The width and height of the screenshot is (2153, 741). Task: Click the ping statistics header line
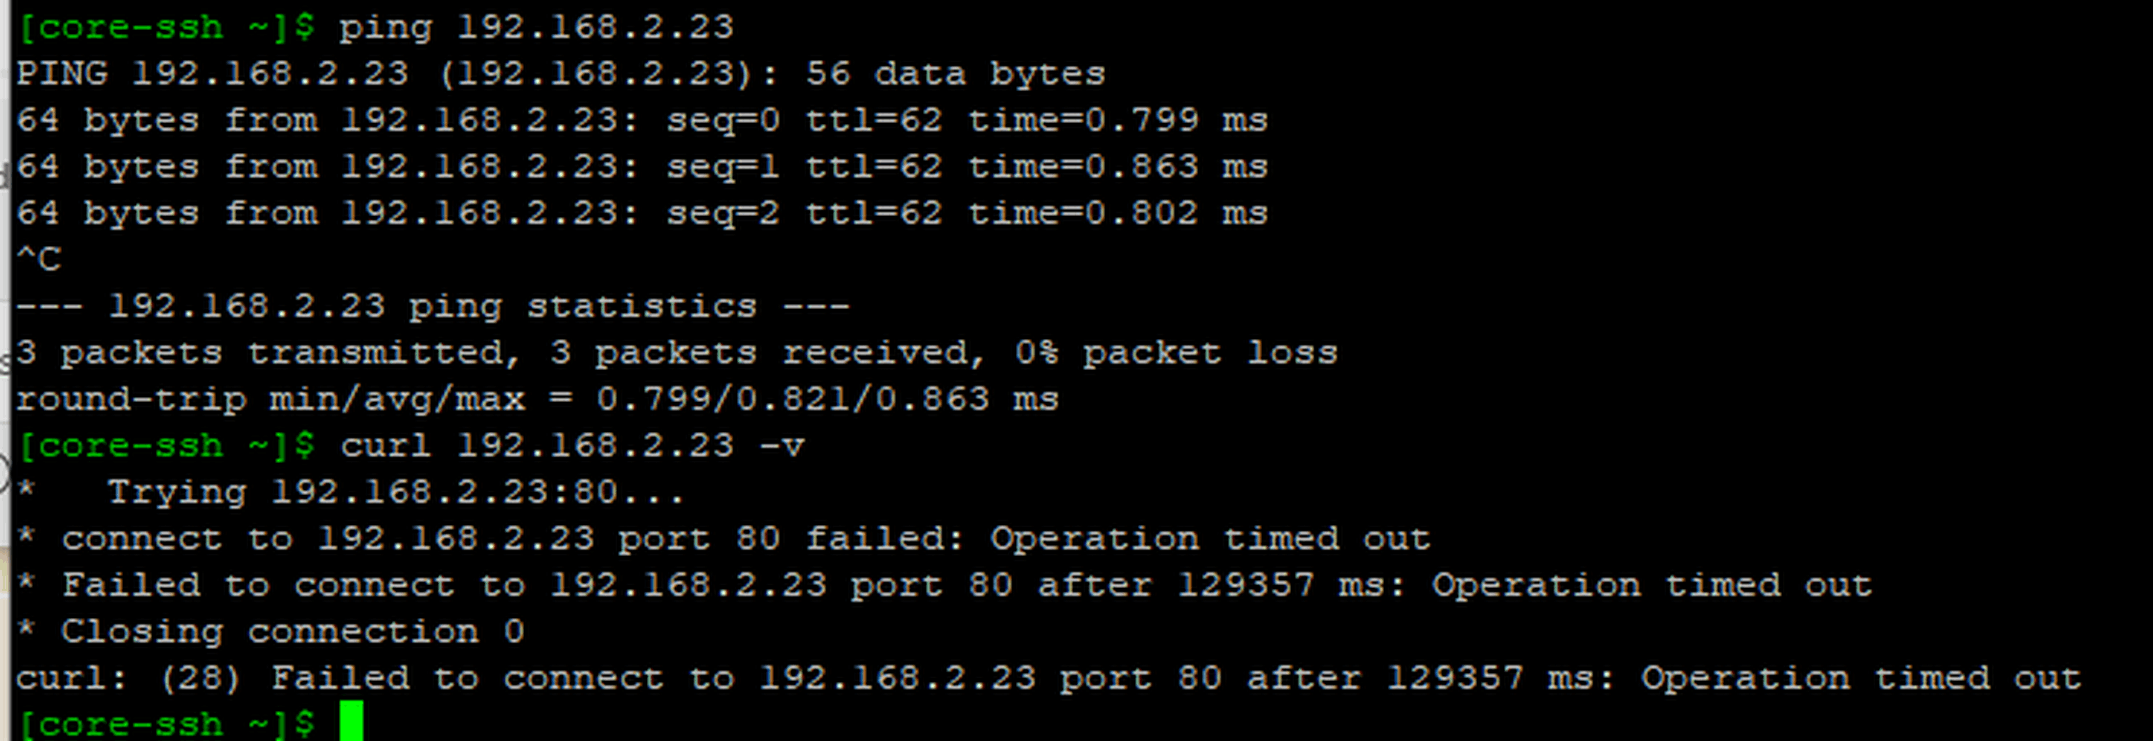tap(432, 305)
